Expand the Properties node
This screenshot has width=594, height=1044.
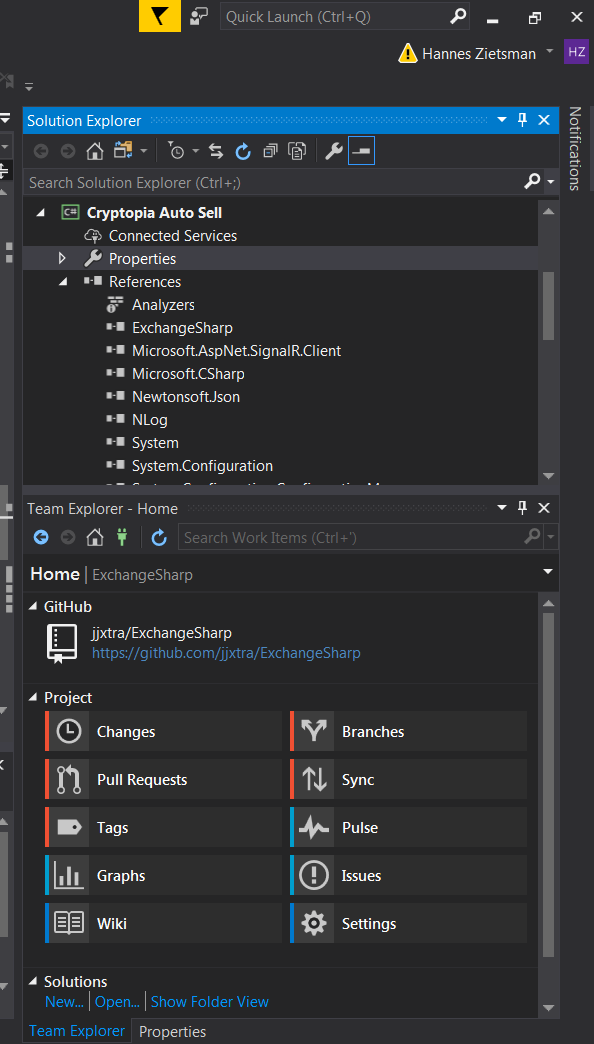click(62, 257)
